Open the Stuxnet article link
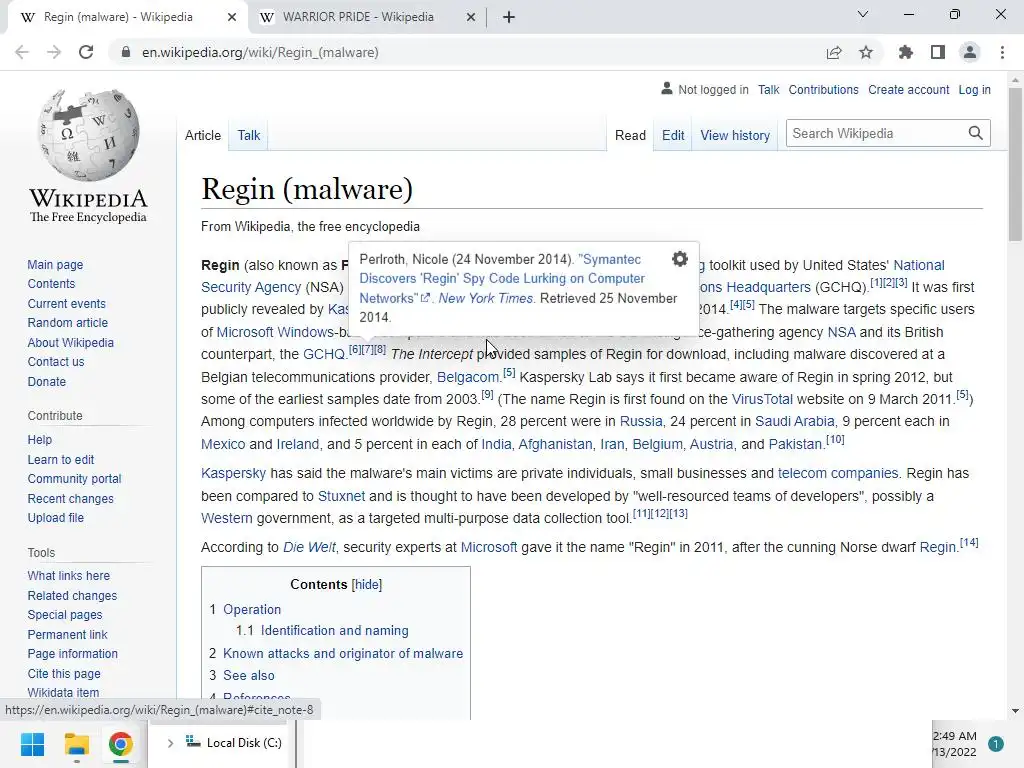This screenshot has height=768, width=1024. [342, 496]
